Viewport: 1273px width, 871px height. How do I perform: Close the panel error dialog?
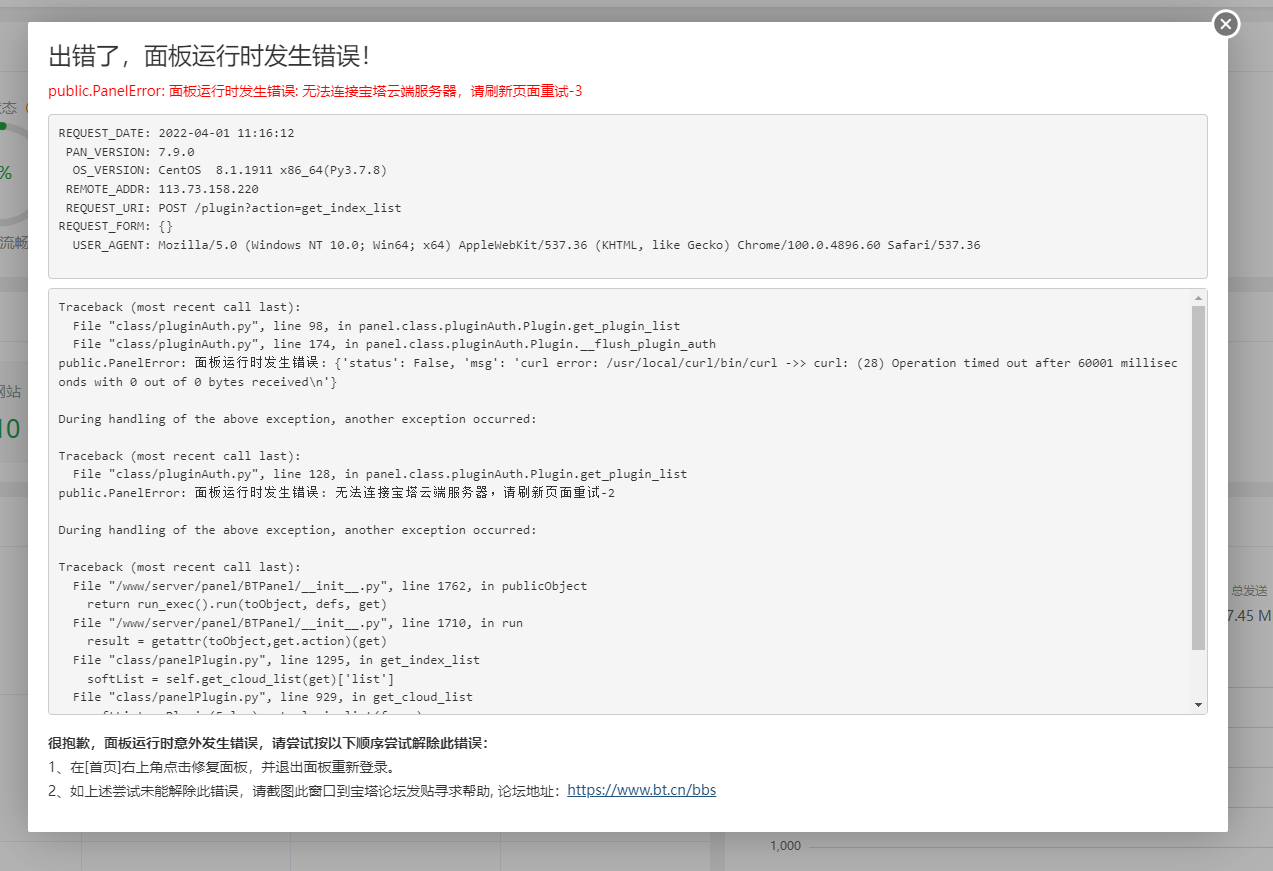coord(1225,23)
